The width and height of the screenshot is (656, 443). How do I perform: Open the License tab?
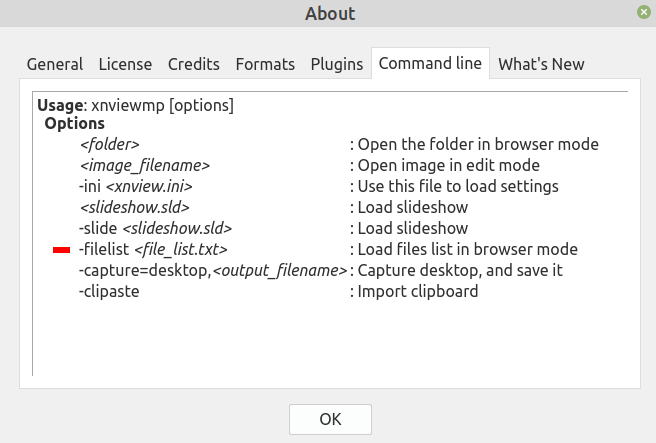pyautogui.click(x=125, y=65)
